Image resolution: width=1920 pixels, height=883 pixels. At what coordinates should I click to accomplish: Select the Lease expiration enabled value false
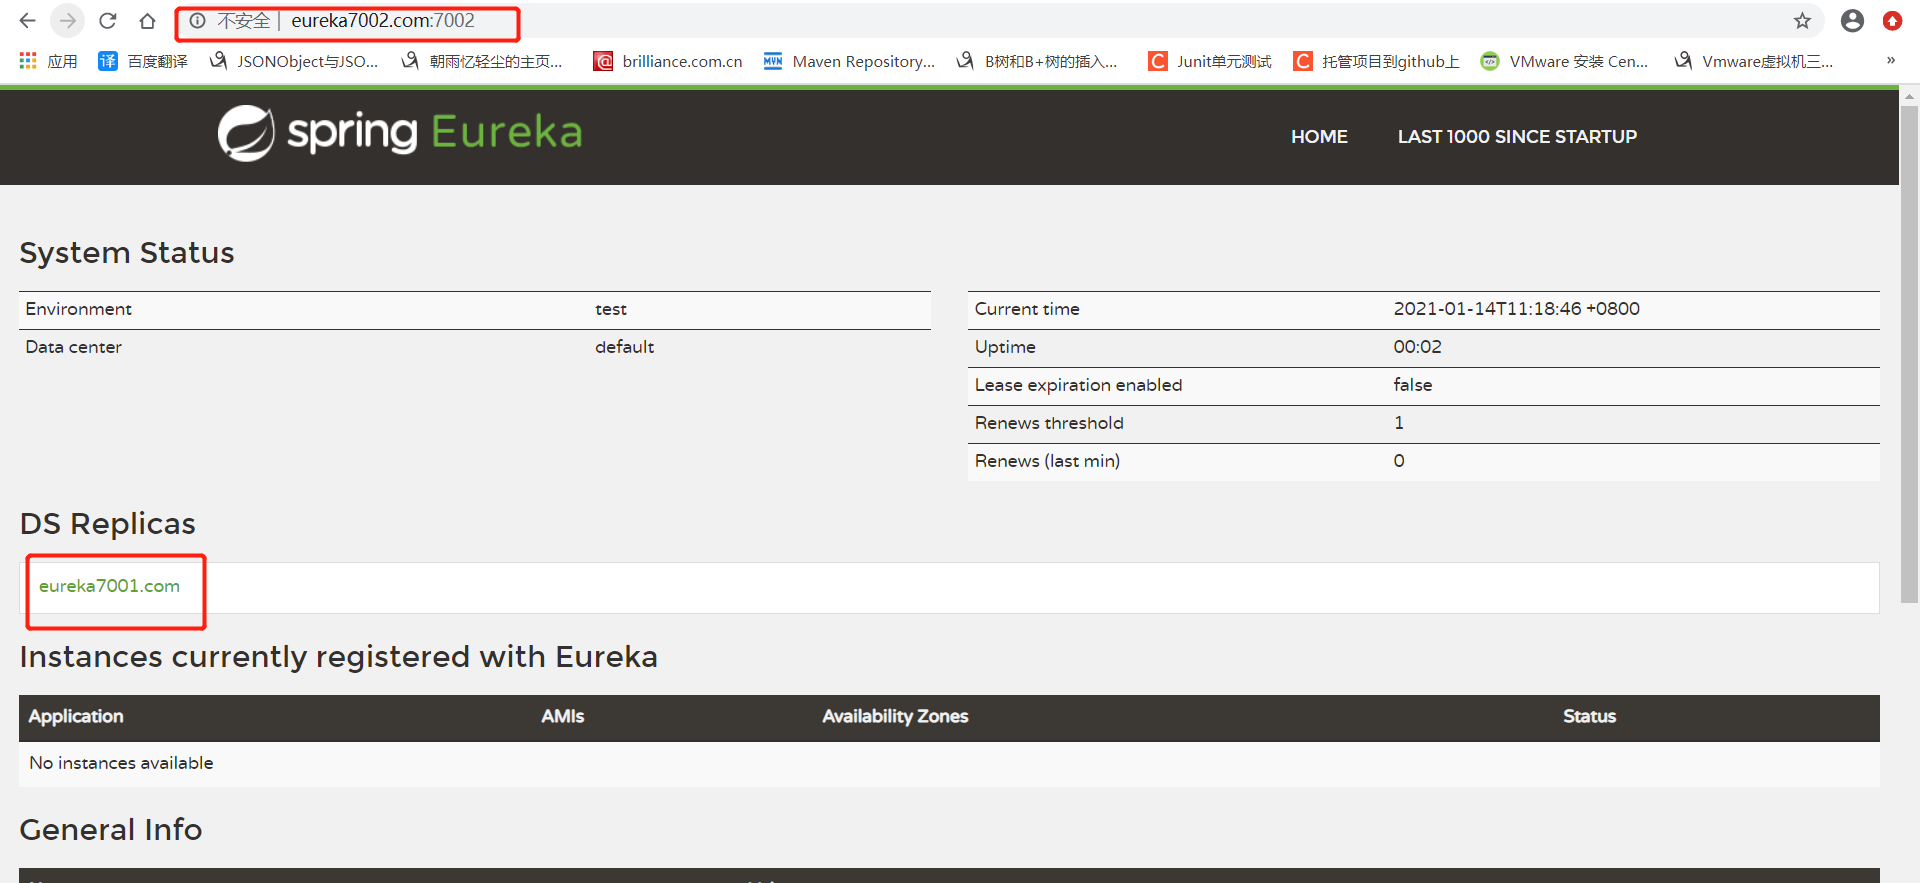tap(1412, 385)
